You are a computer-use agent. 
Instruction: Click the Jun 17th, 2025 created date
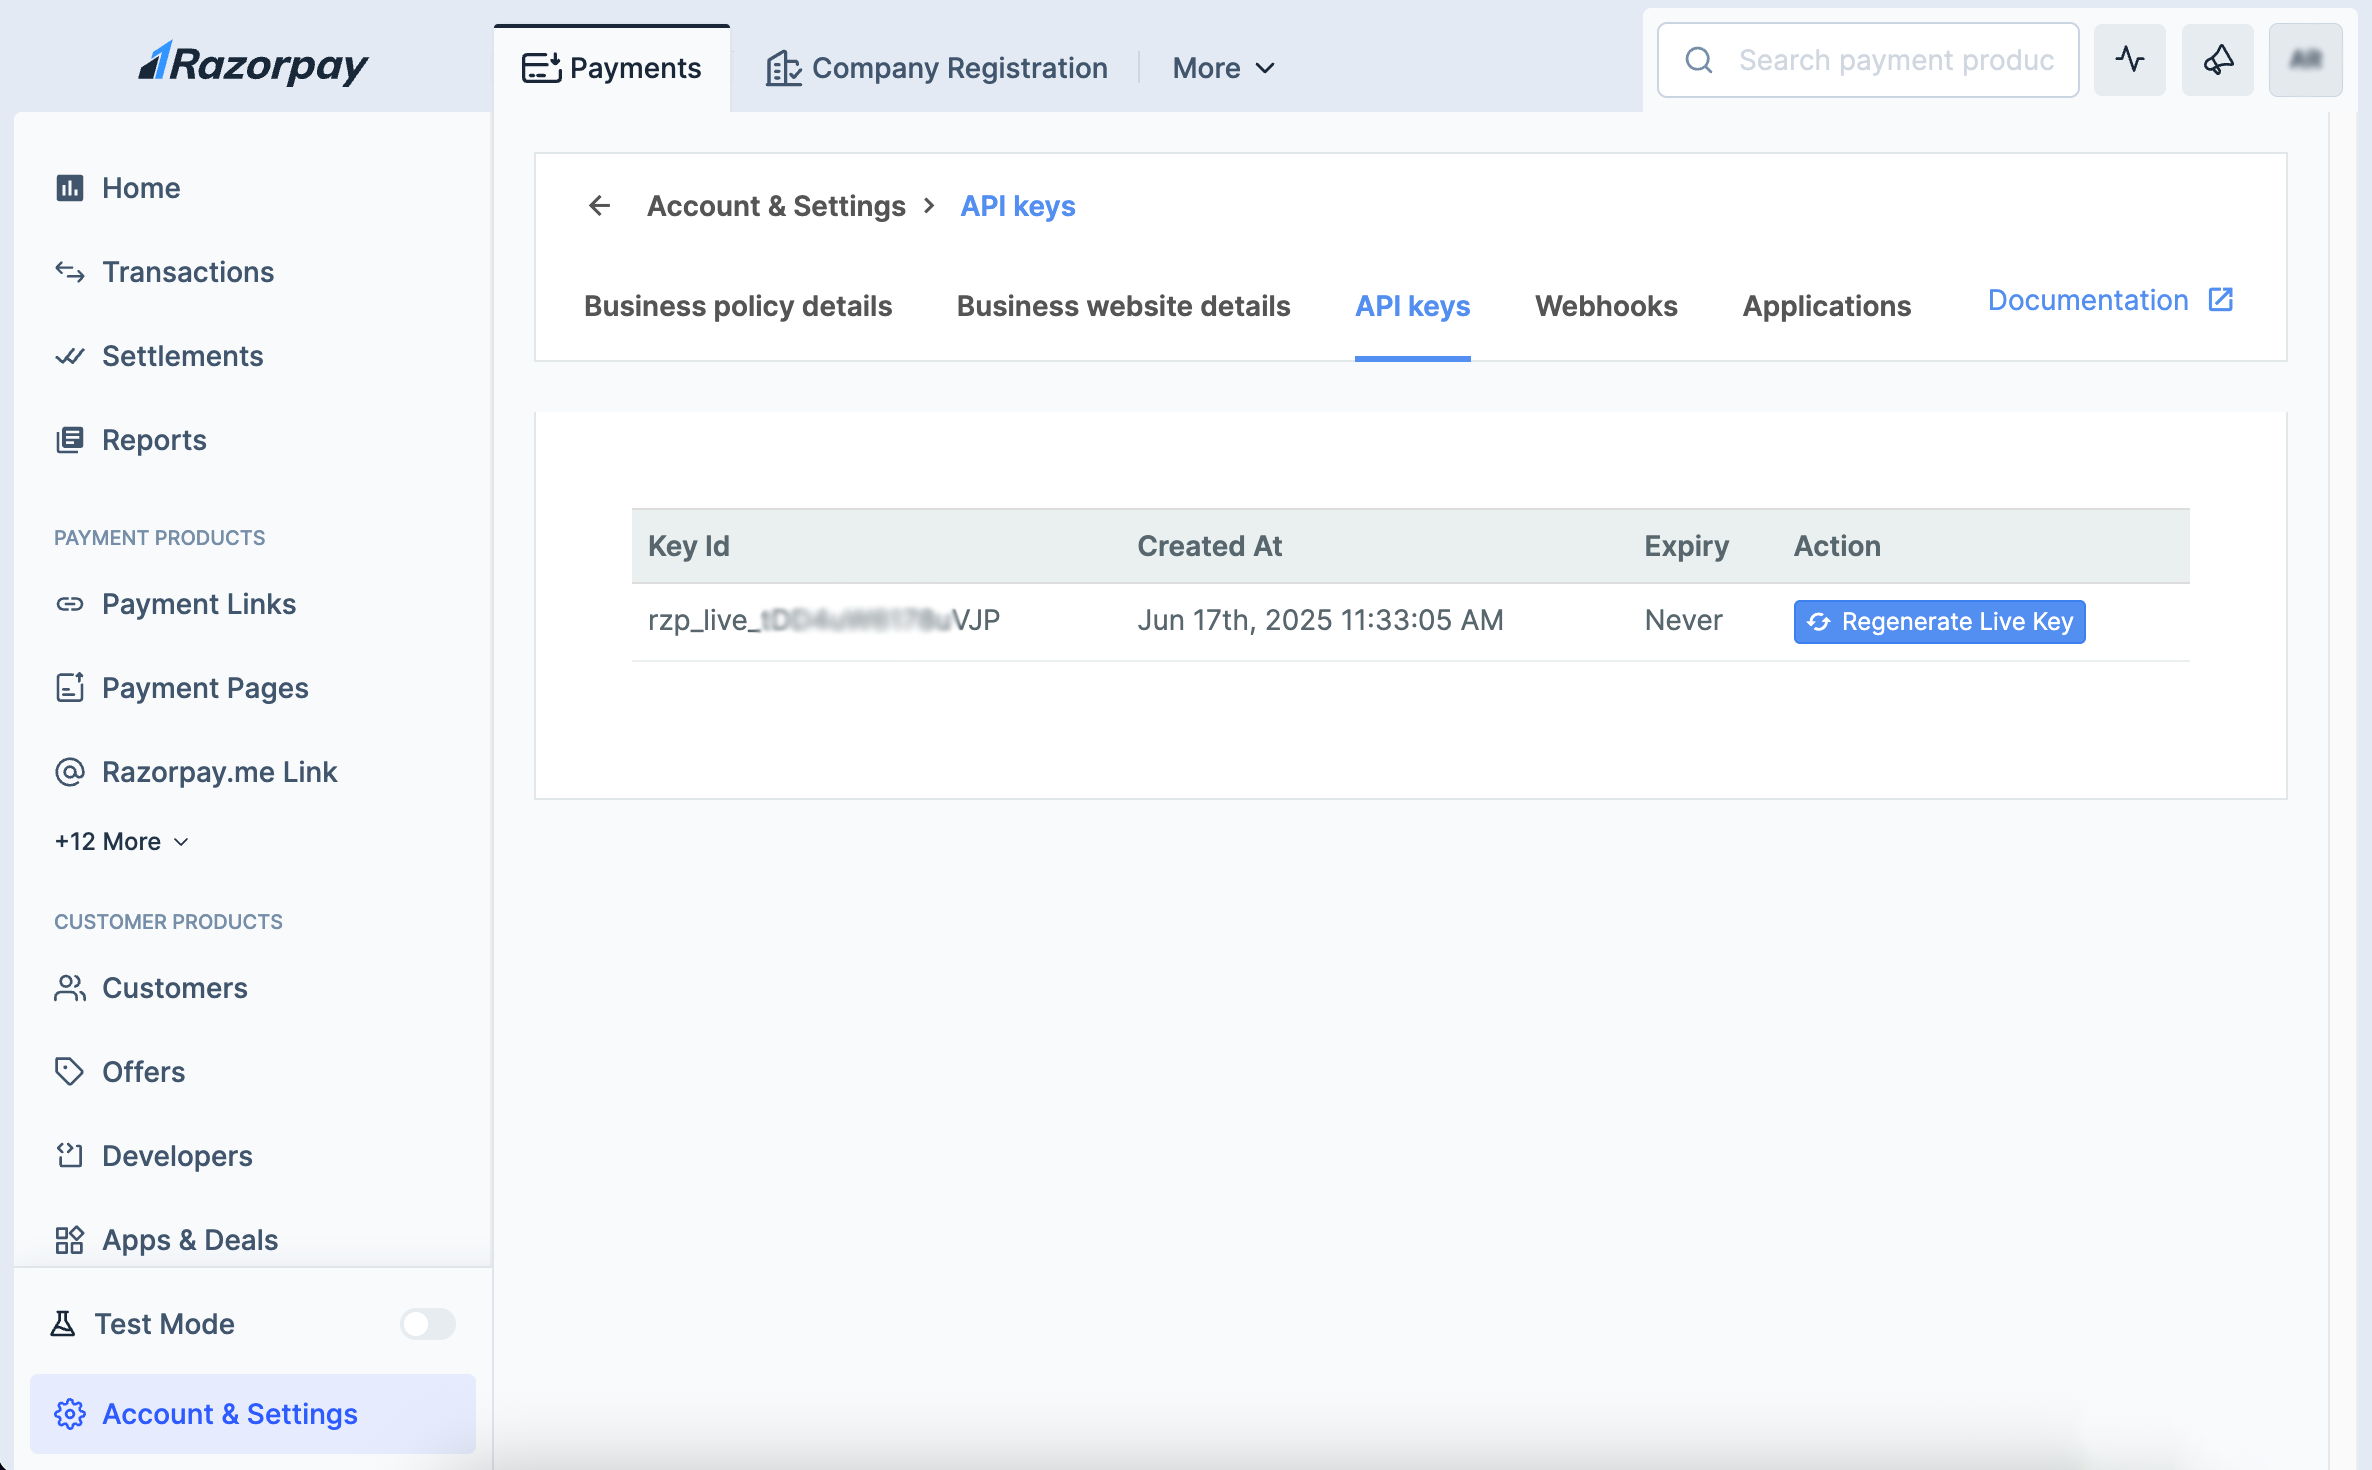pyautogui.click(x=1320, y=620)
